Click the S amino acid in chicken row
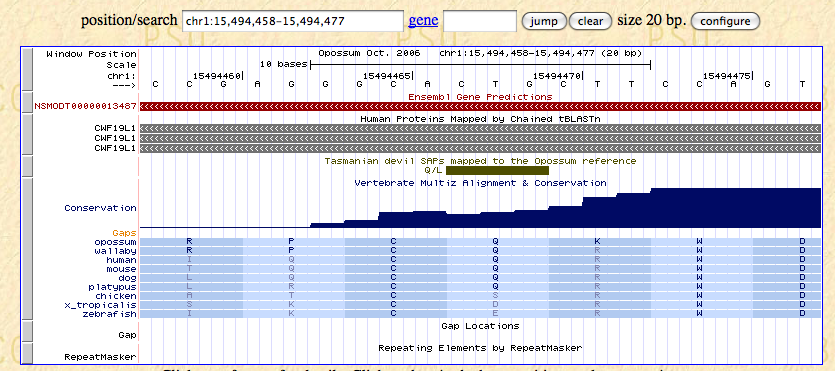835x371 pixels. point(495,296)
